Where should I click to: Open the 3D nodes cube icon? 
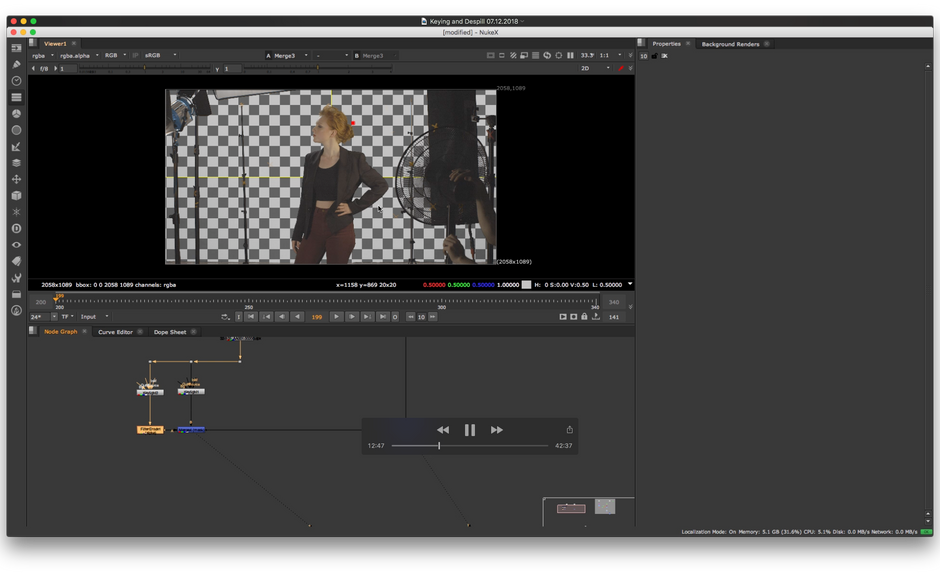pyautogui.click(x=16, y=195)
